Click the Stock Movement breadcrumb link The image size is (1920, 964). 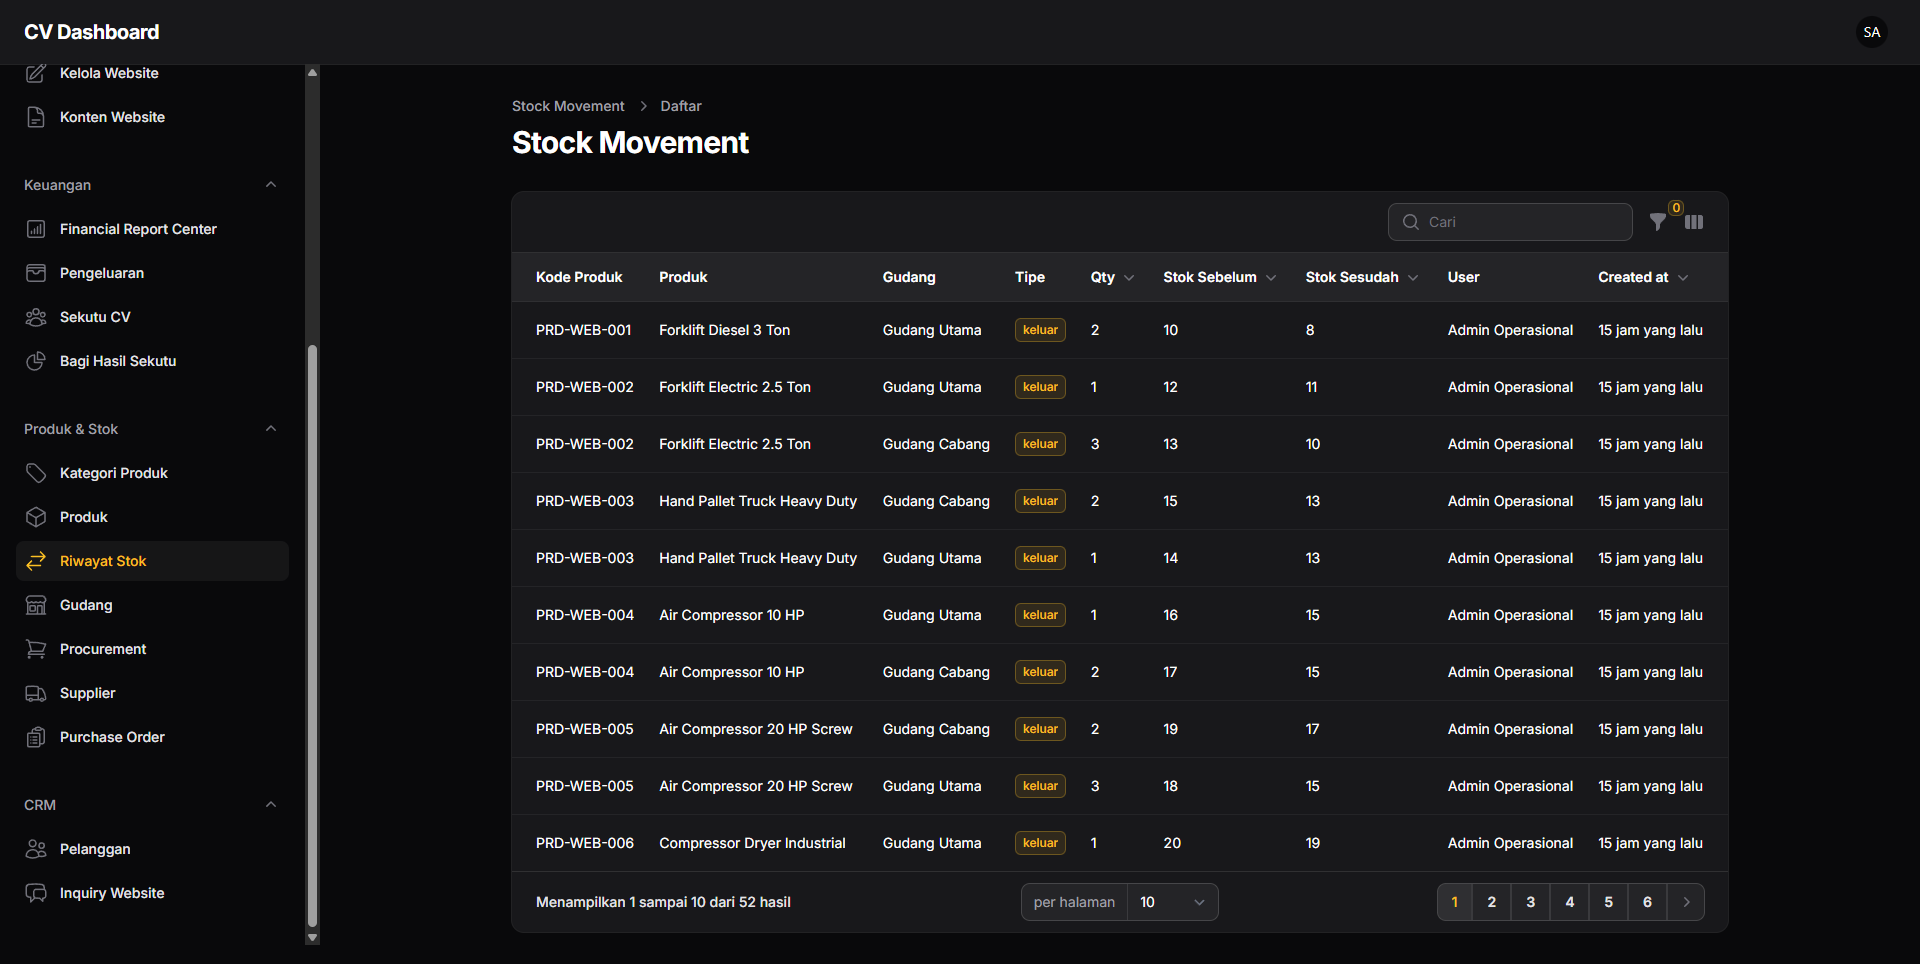(x=568, y=106)
